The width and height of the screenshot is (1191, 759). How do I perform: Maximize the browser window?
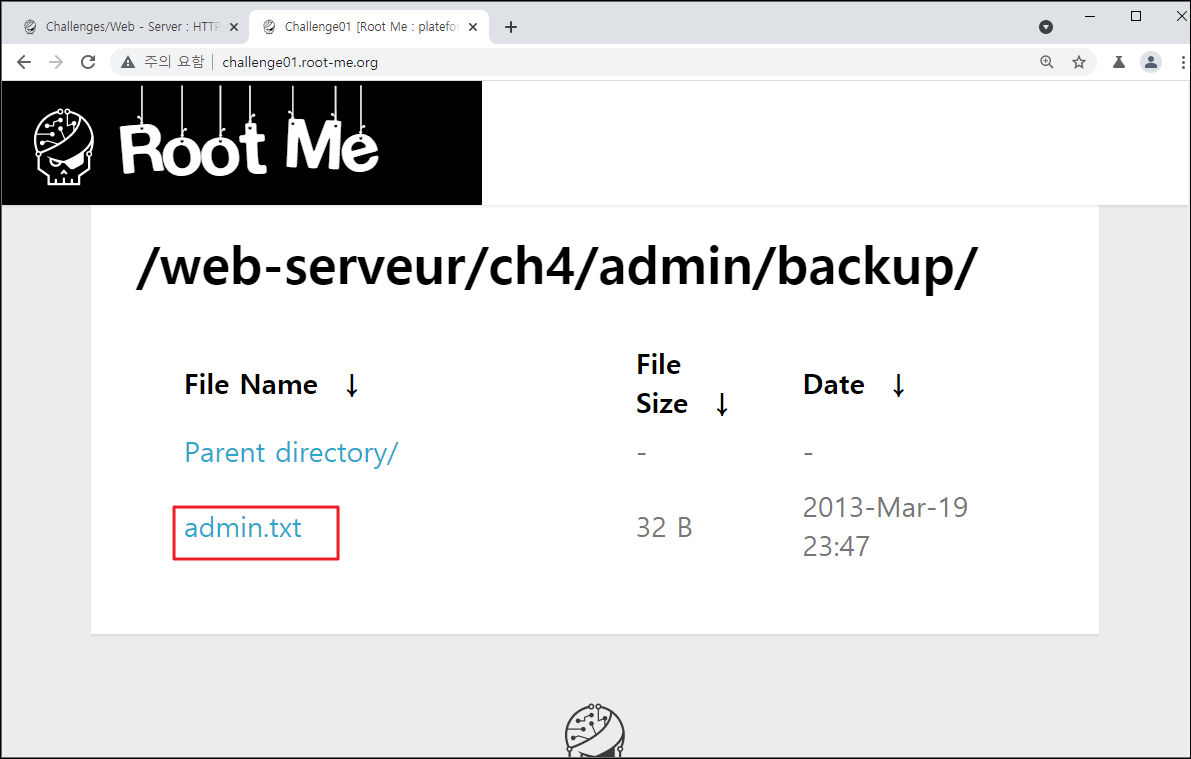click(x=1136, y=16)
